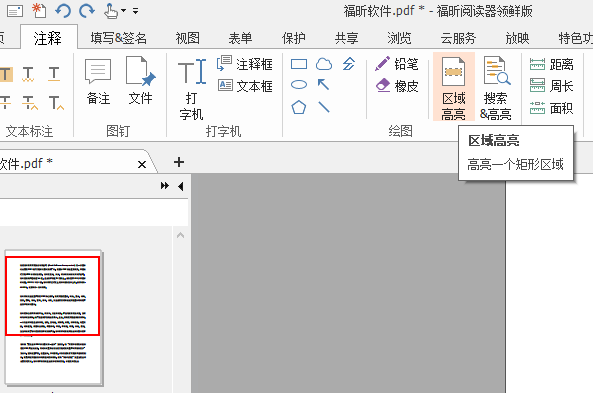This screenshot has width=593, height=393.
Task: Select the Squiggly underline text tool
Action: [28, 74]
